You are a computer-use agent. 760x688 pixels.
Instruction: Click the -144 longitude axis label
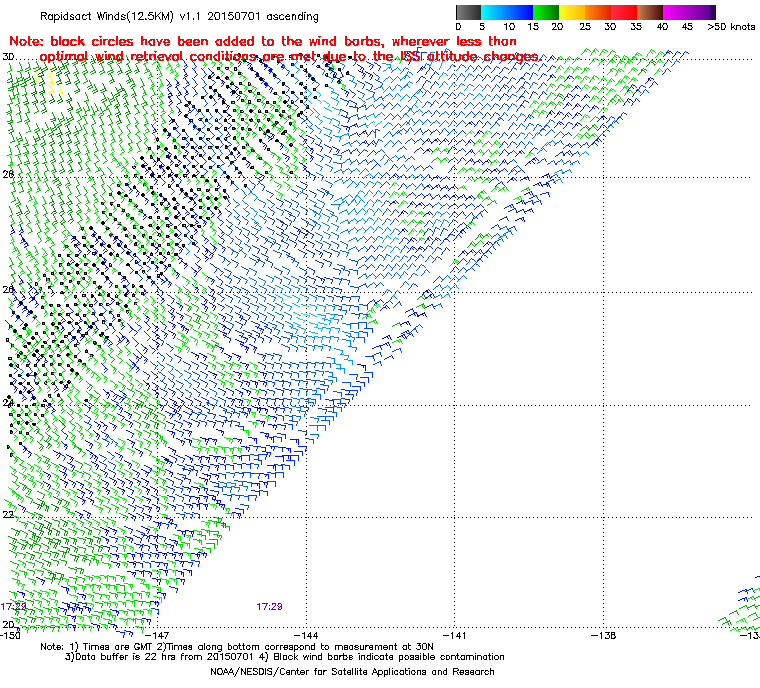tap(305, 635)
